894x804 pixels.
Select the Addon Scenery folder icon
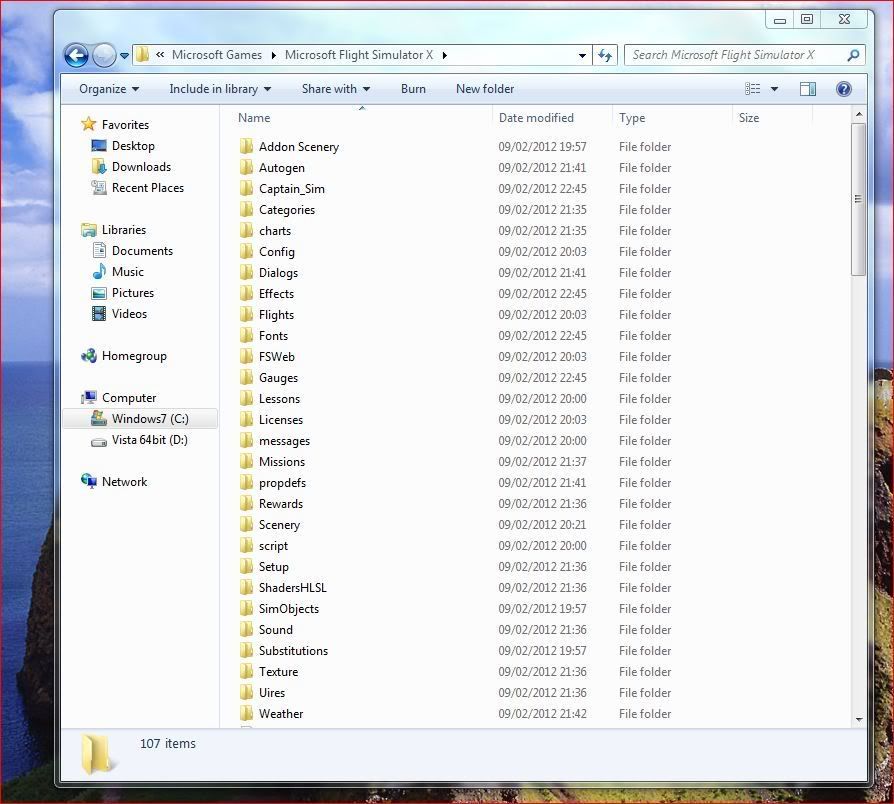pyautogui.click(x=246, y=147)
